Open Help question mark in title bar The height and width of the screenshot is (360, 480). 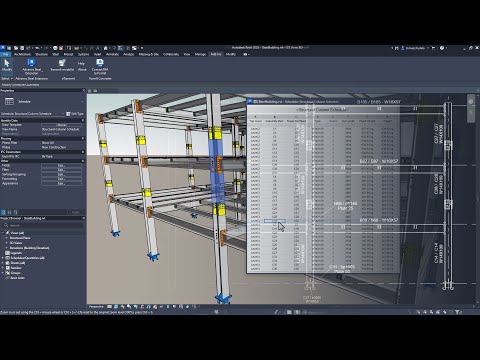(442, 48)
